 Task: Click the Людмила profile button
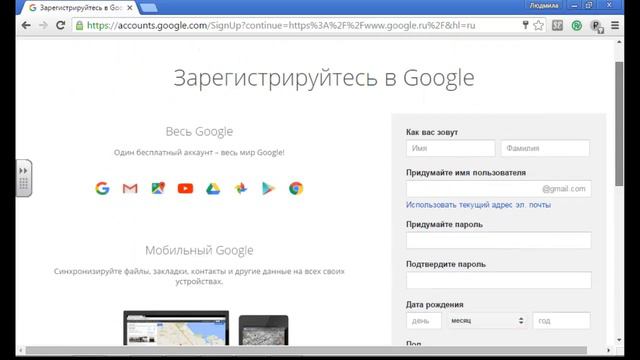(x=544, y=5)
